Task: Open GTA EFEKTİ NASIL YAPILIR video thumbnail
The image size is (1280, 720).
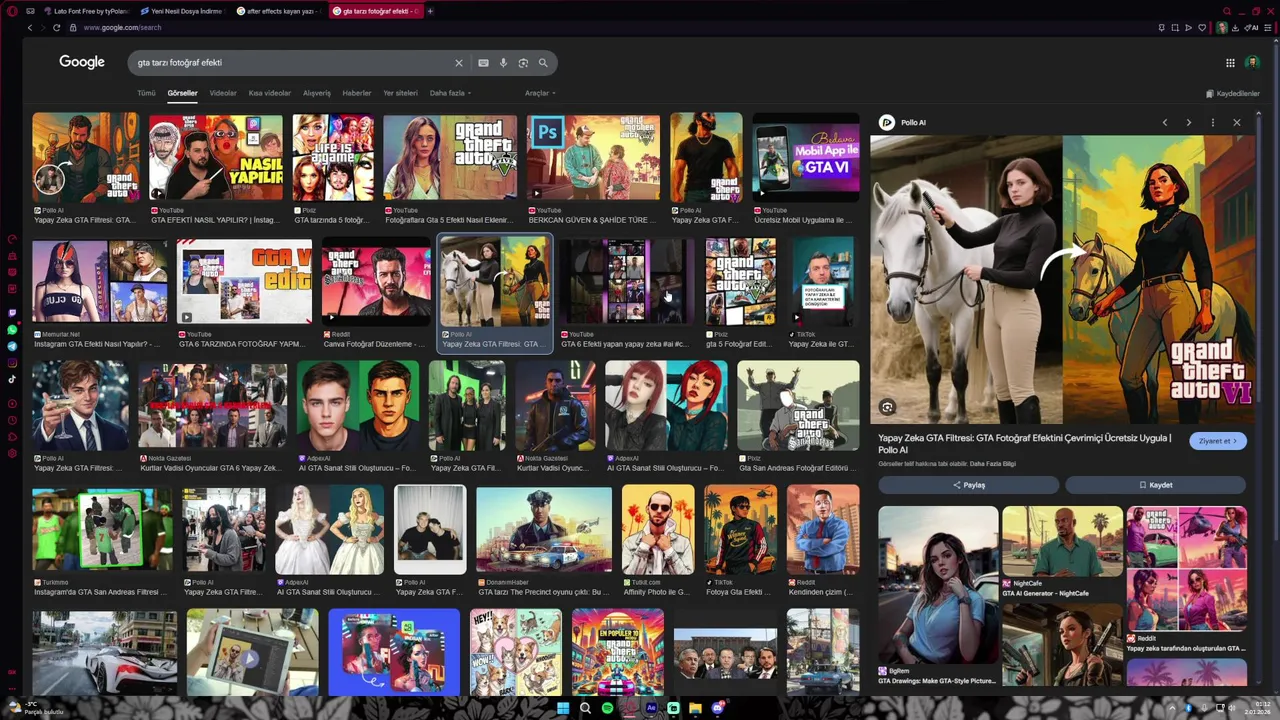Action: [x=215, y=157]
